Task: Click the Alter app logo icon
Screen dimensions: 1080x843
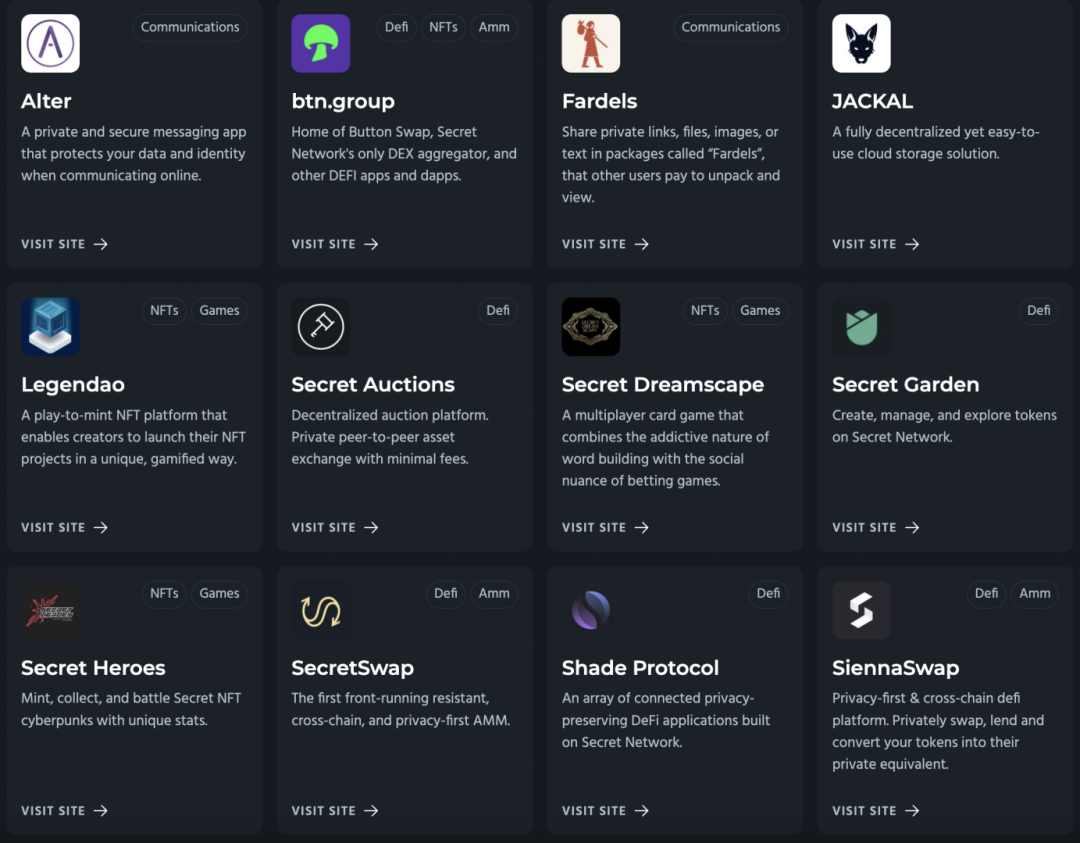Action: [50, 43]
